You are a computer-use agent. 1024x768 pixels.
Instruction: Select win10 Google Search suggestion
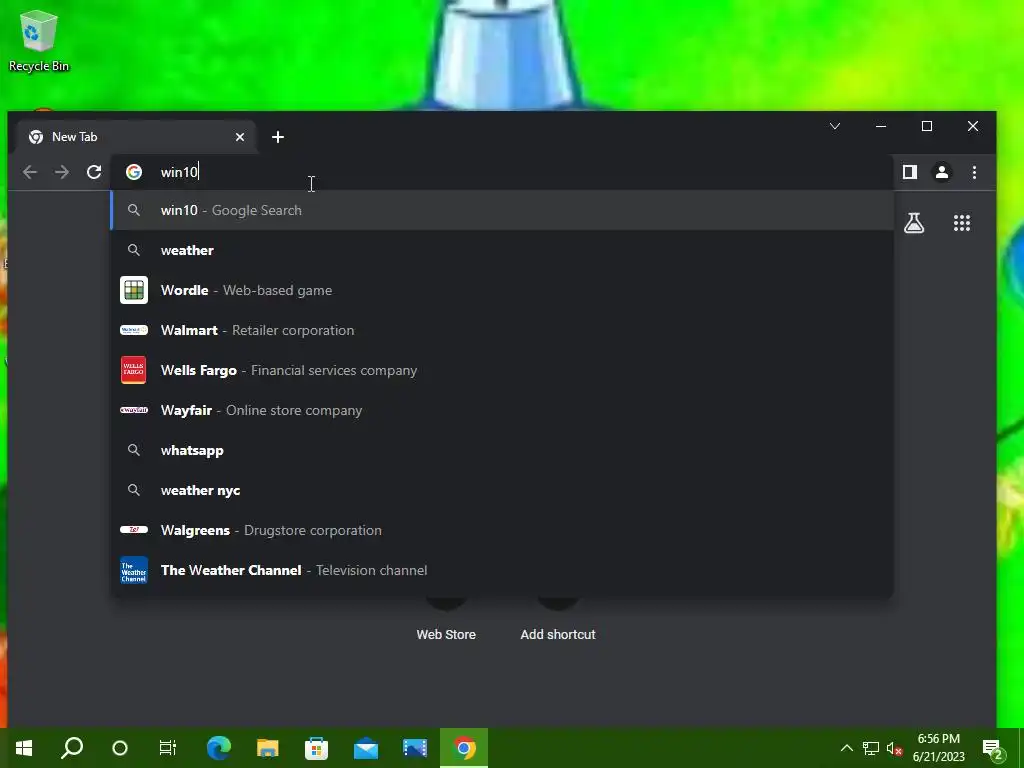point(502,210)
